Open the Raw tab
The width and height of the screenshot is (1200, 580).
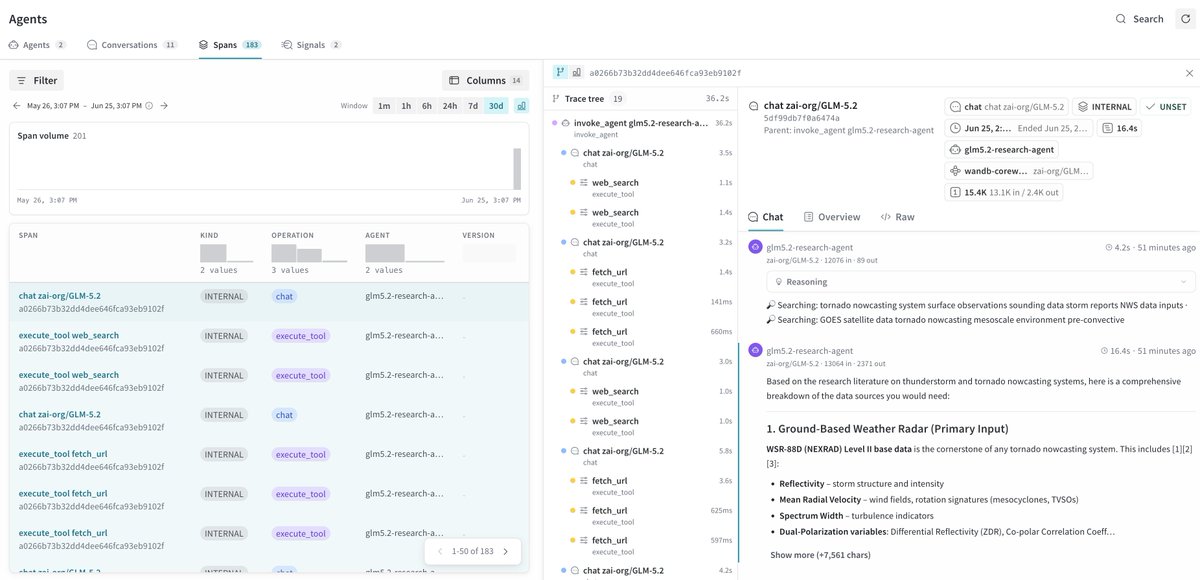[897, 217]
